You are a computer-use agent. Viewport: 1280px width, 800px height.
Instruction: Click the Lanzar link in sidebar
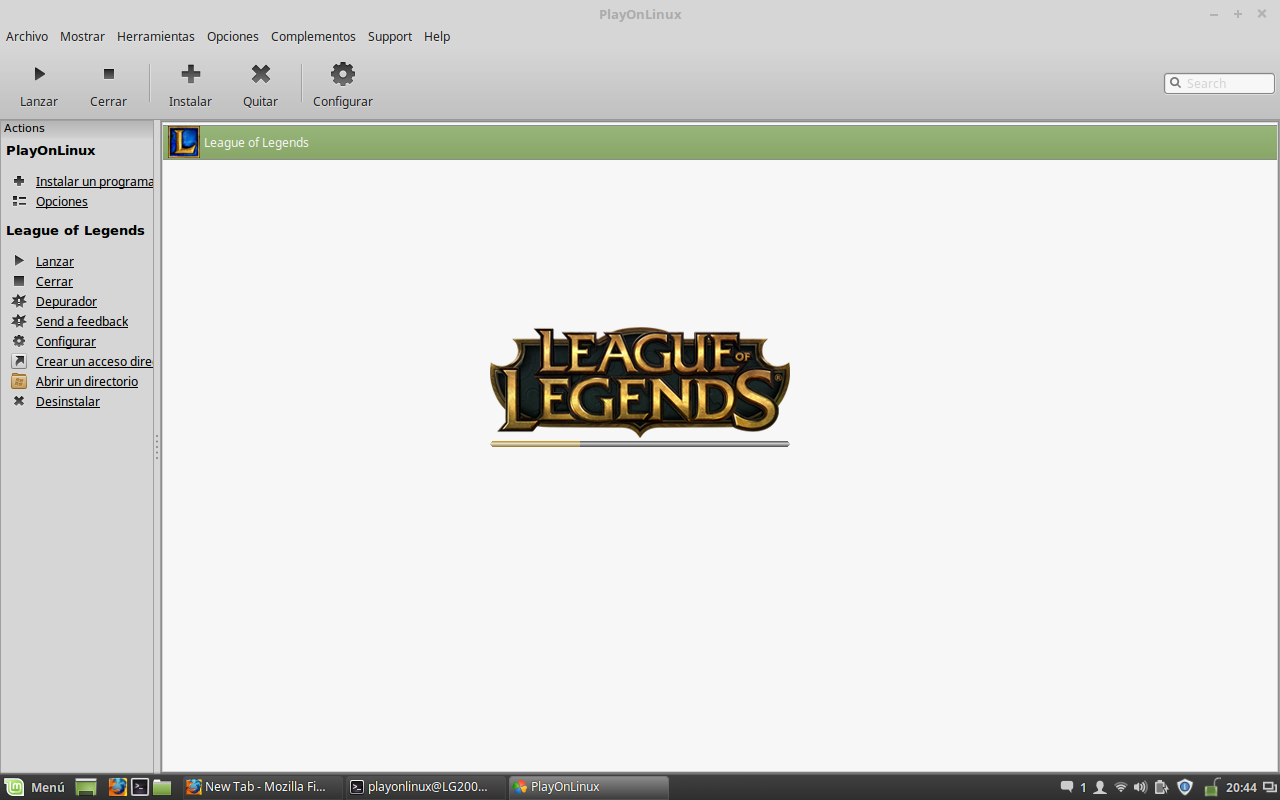55,261
